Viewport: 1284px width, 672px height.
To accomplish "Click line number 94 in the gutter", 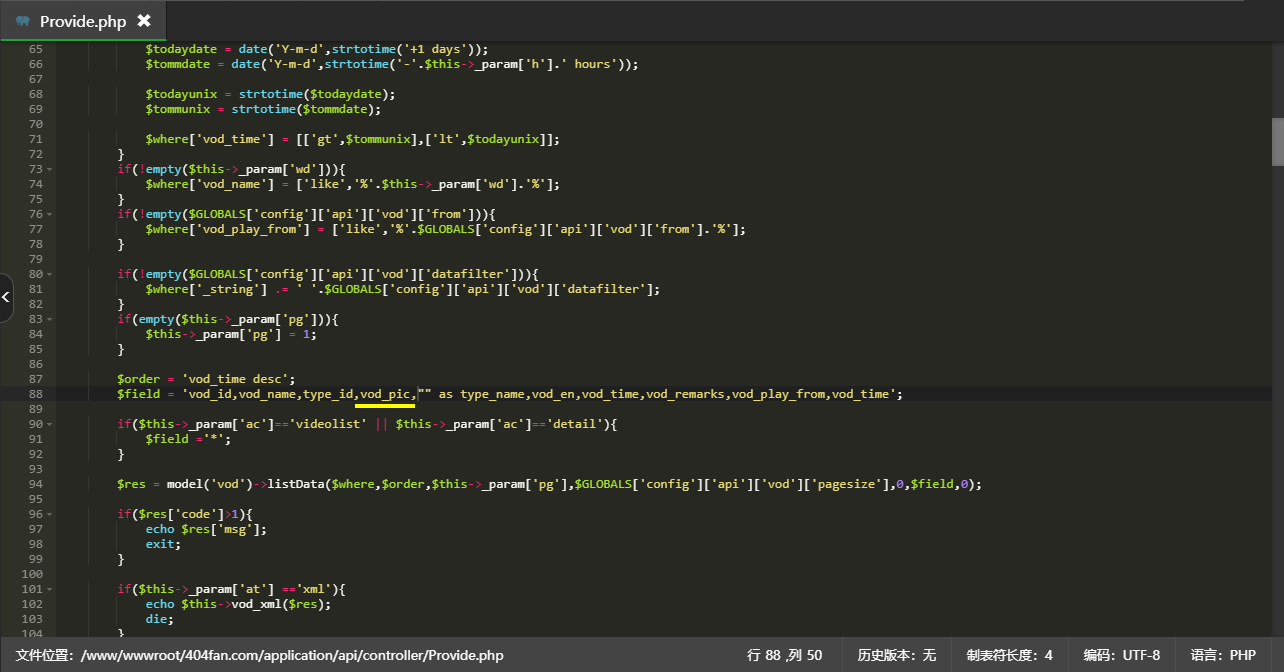I will coord(36,484).
